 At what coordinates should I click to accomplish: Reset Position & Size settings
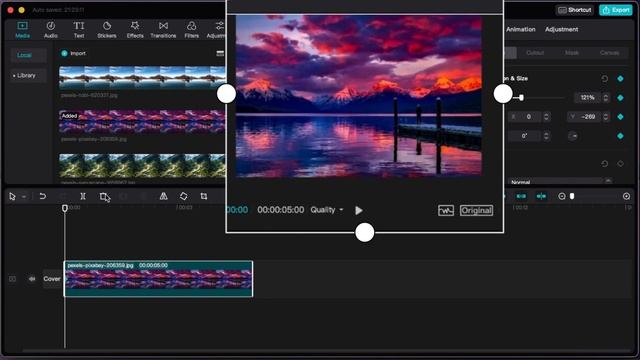tap(604, 79)
